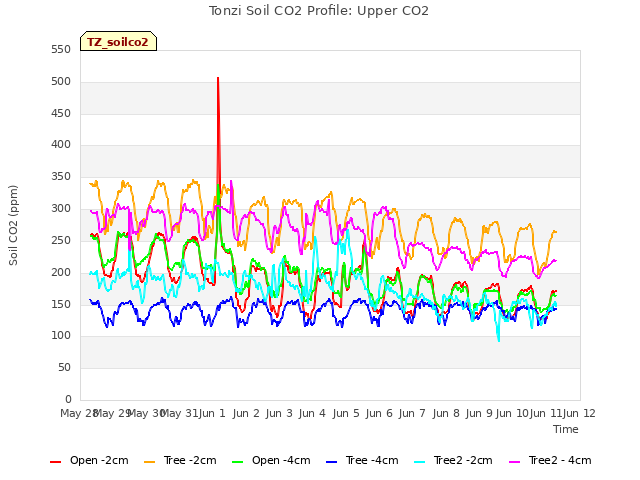Click the 'Jun 3' x-axis date label
Screen dimensions: 640x480
279,413
